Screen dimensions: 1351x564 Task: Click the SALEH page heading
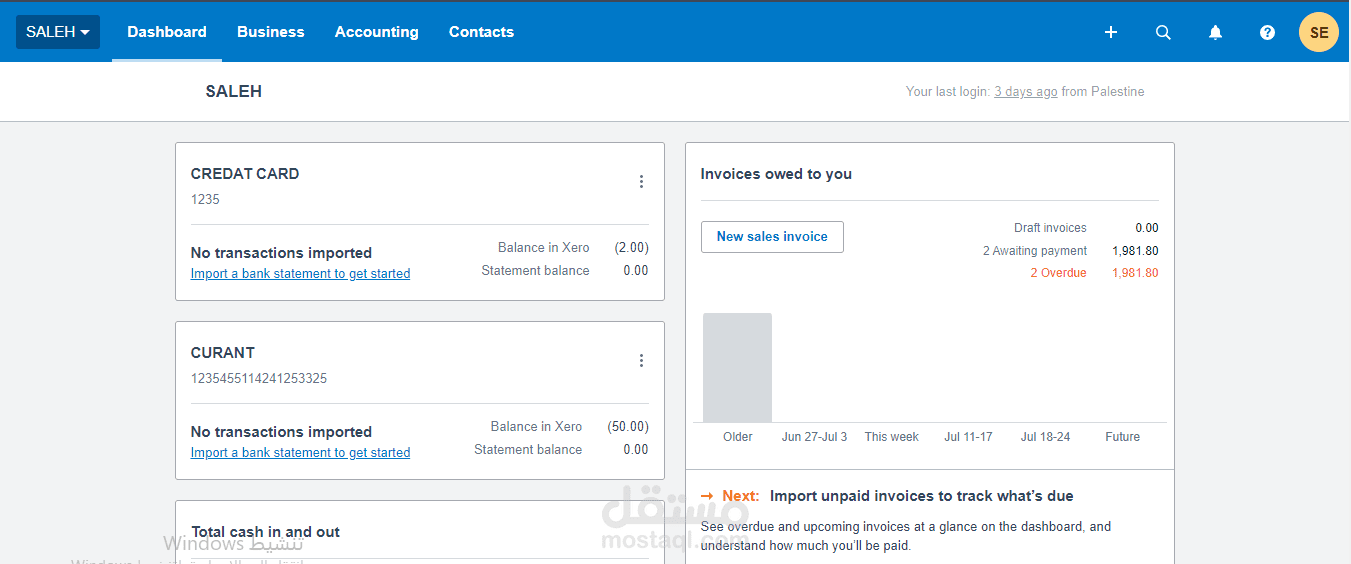pyautogui.click(x=234, y=92)
